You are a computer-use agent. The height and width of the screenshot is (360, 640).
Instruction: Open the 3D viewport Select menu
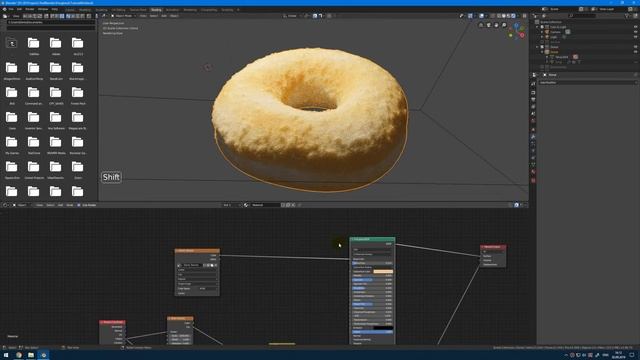click(x=153, y=16)
